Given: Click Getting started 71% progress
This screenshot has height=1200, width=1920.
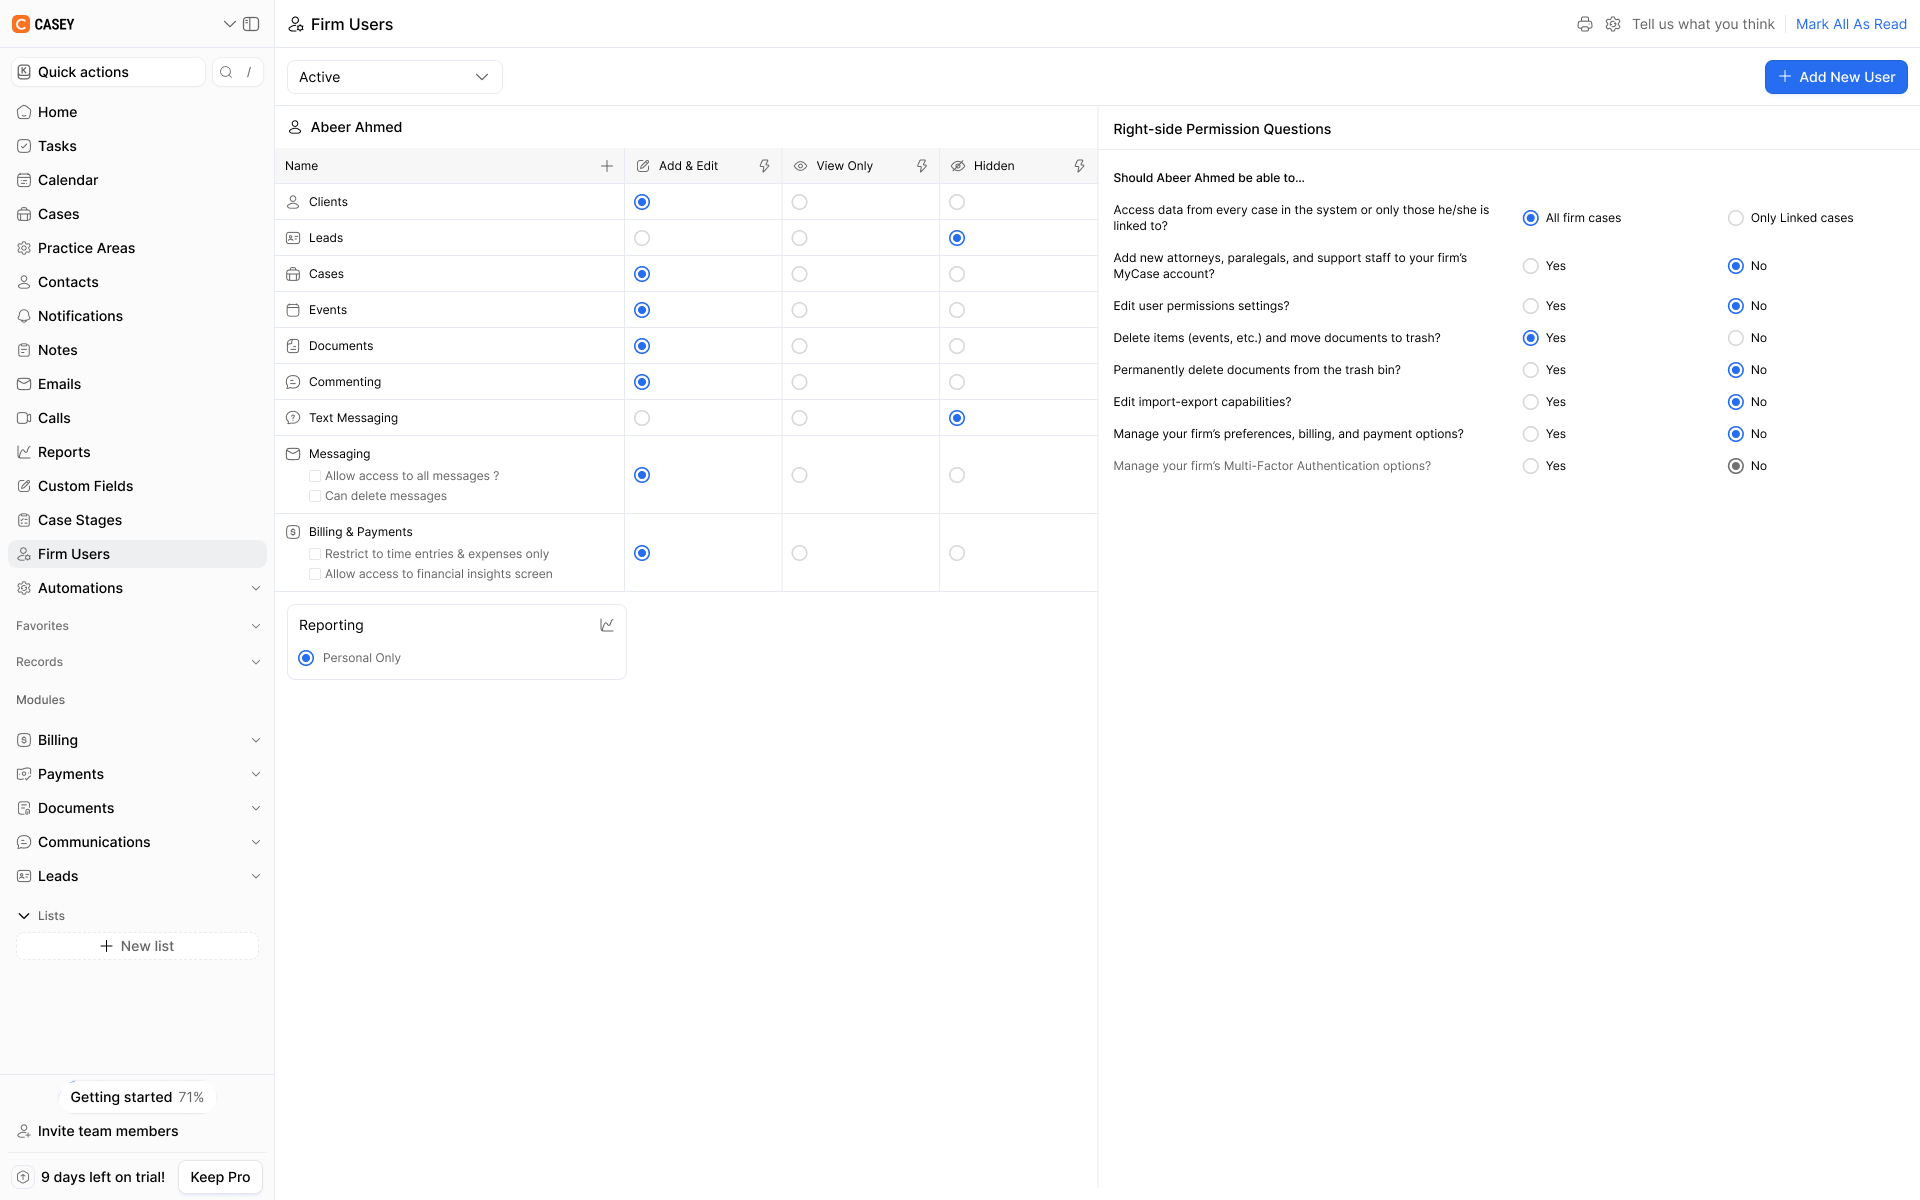Looking at the screenshot, I should tap(137, 1097).
